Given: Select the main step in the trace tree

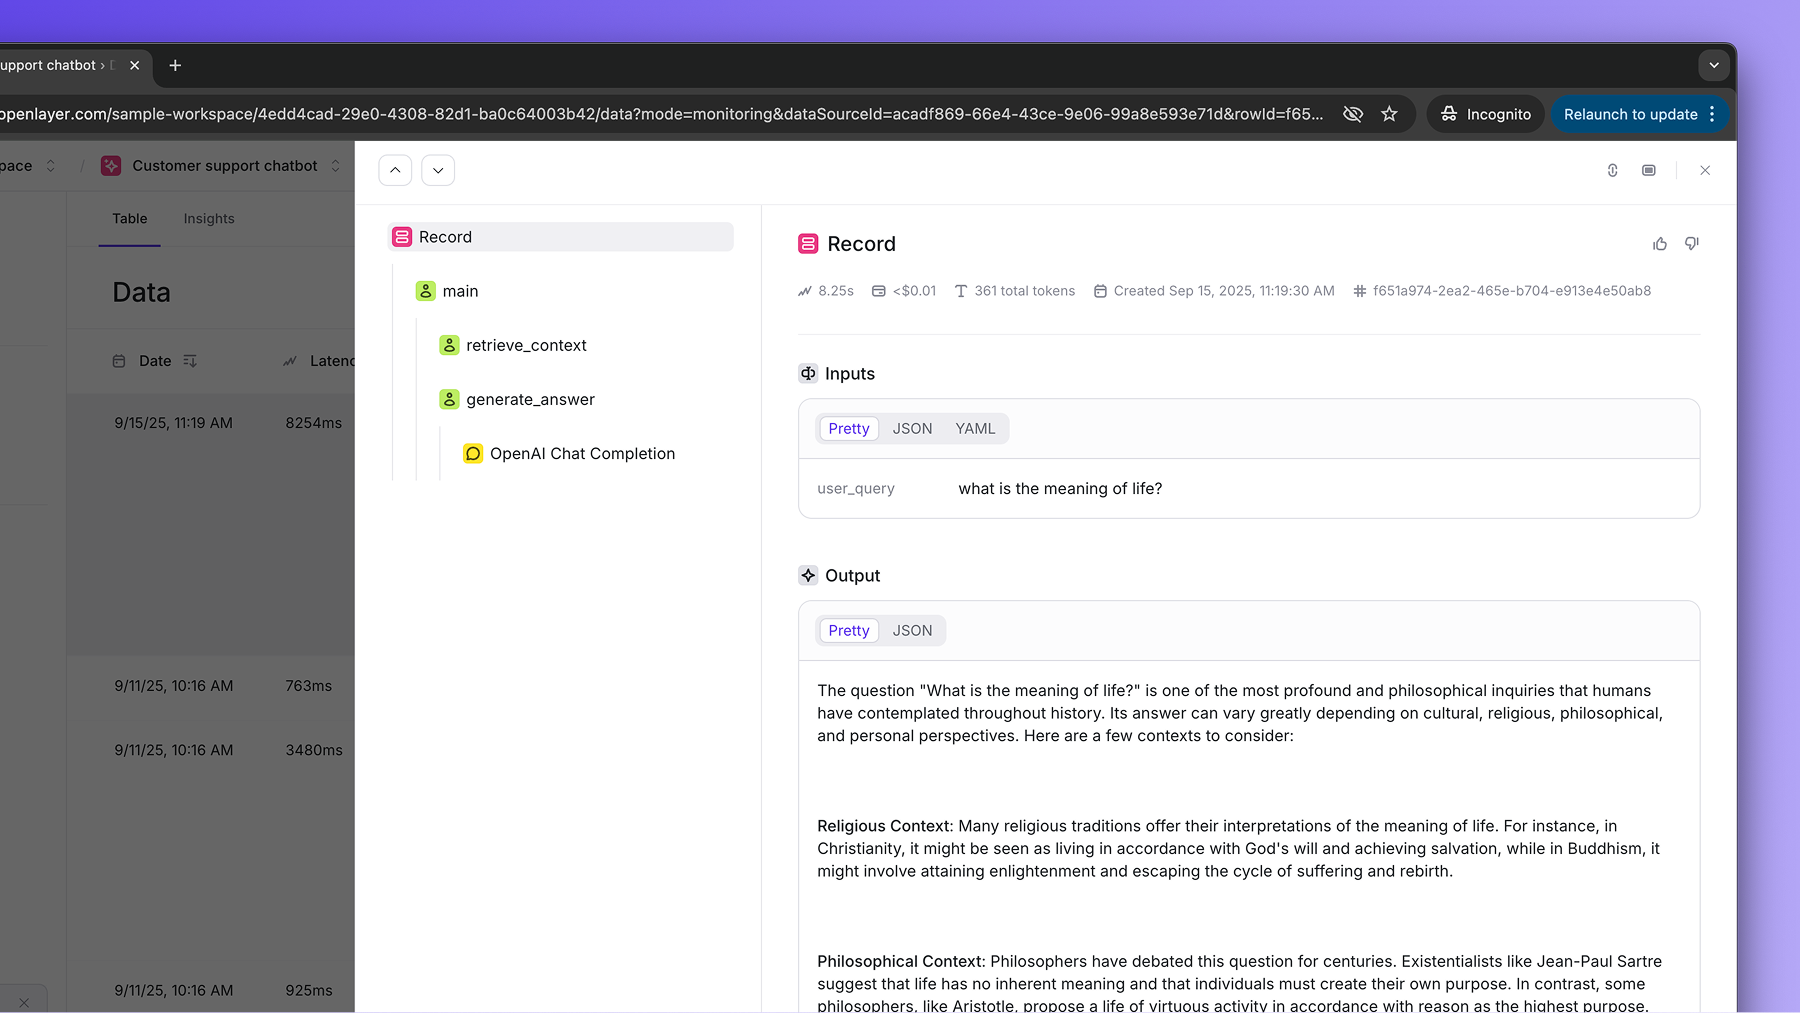Looking at the screenshot, I should coord(460,291).
